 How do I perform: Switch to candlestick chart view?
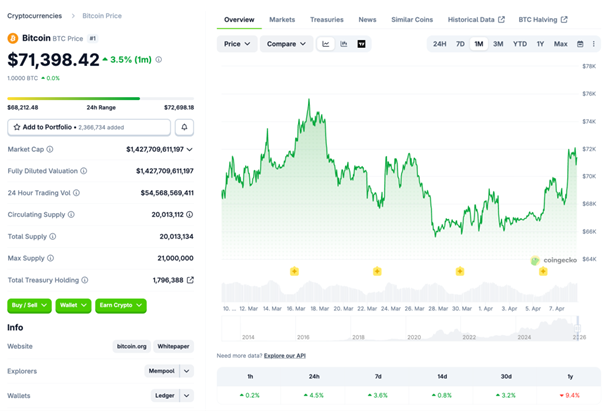tap(344, 44)
